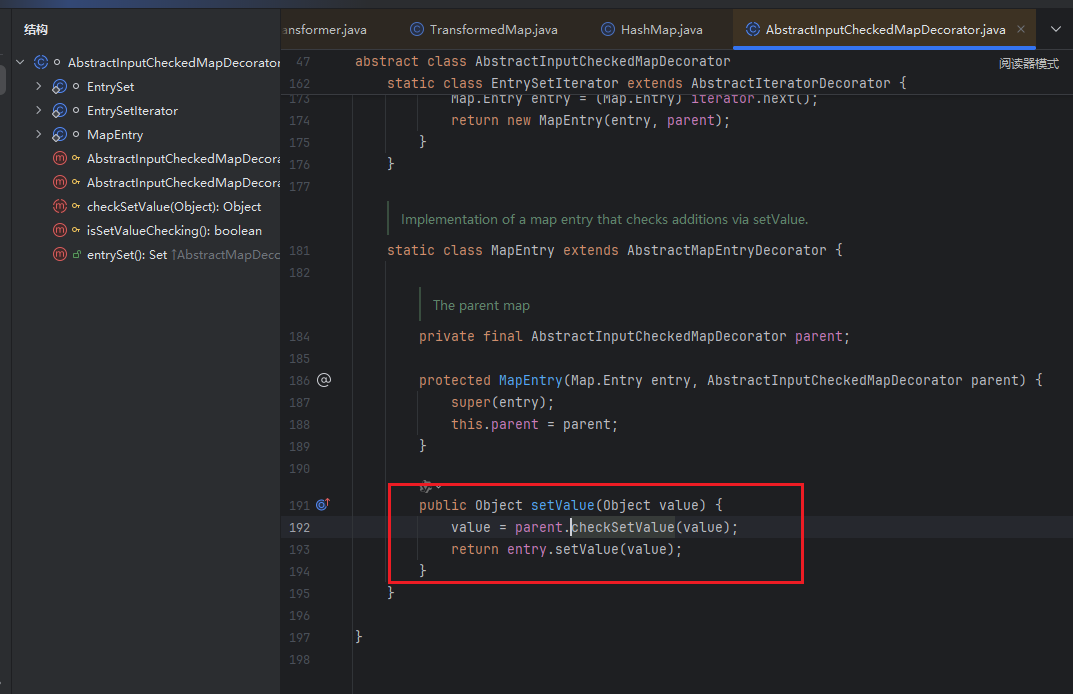Open the editor tabs overflow dropdown

[1055, 29]
